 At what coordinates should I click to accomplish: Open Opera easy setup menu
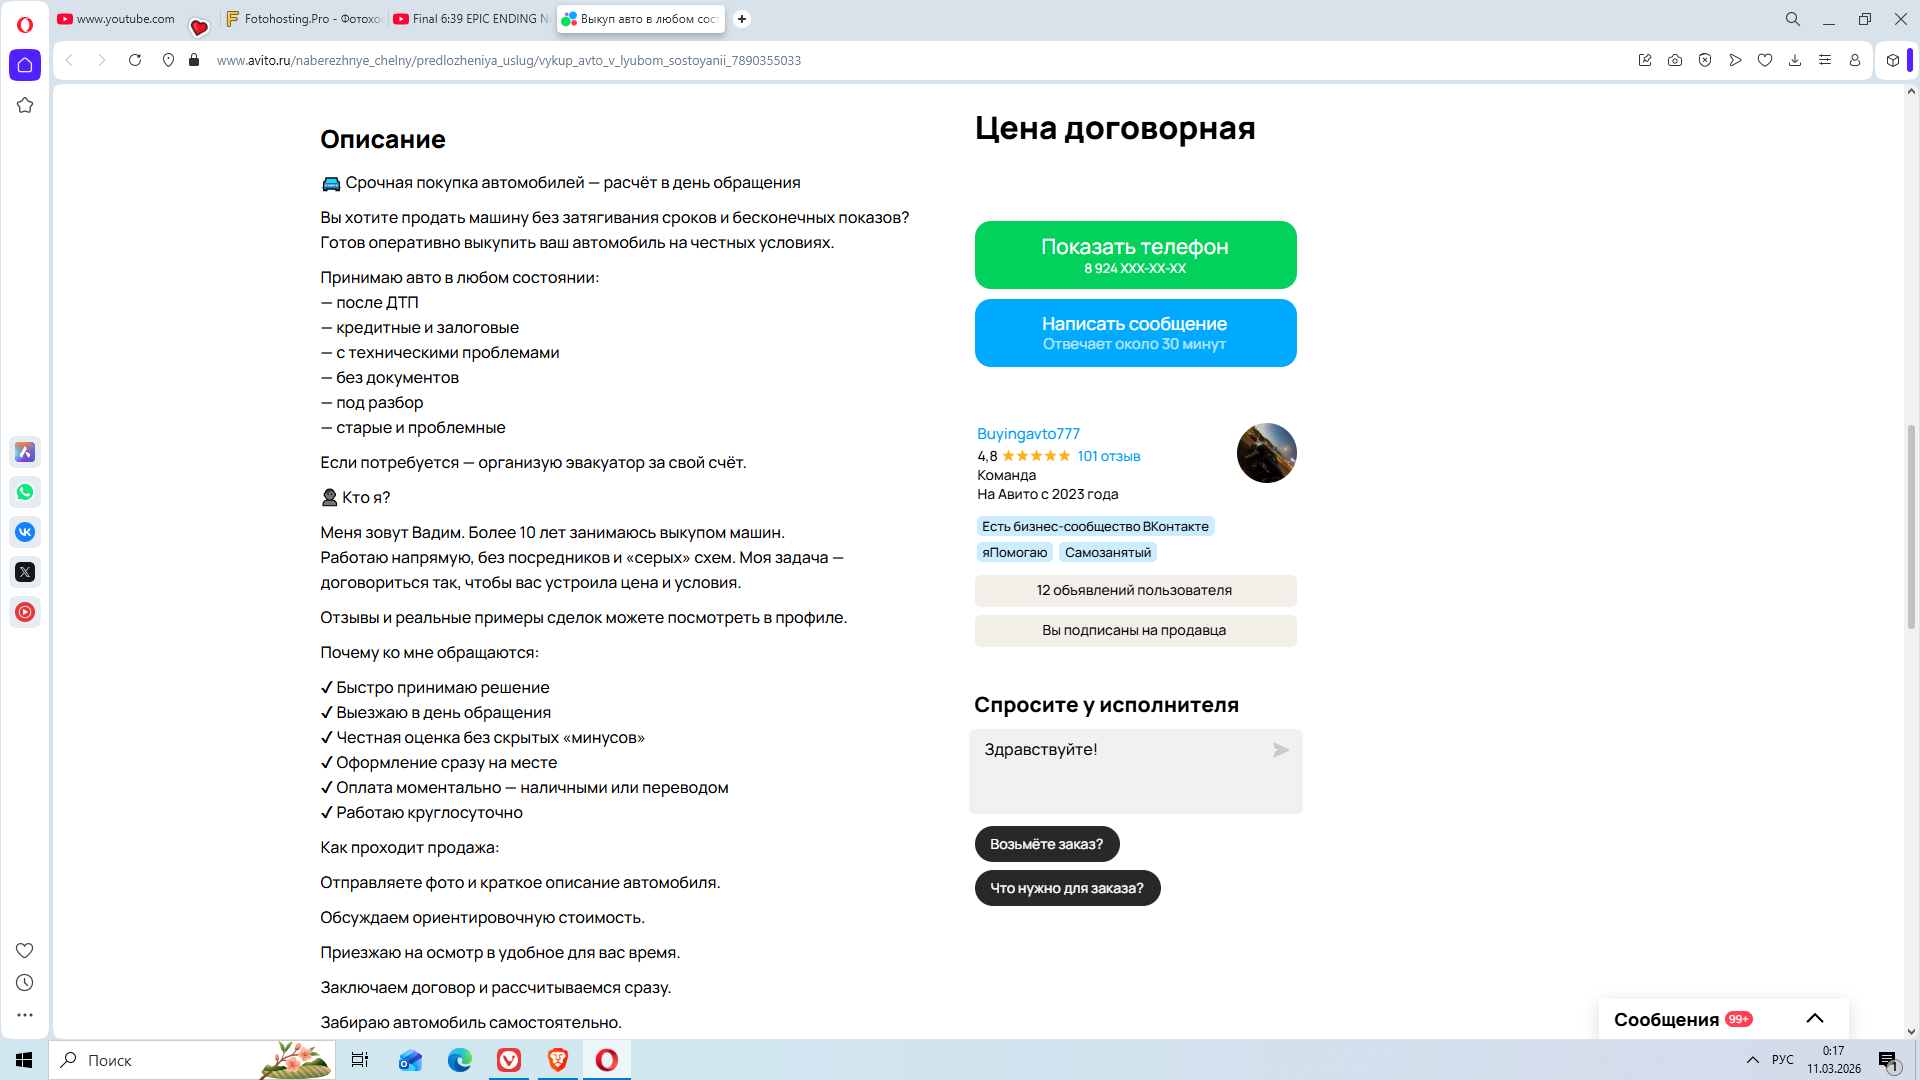(1825, 60)
